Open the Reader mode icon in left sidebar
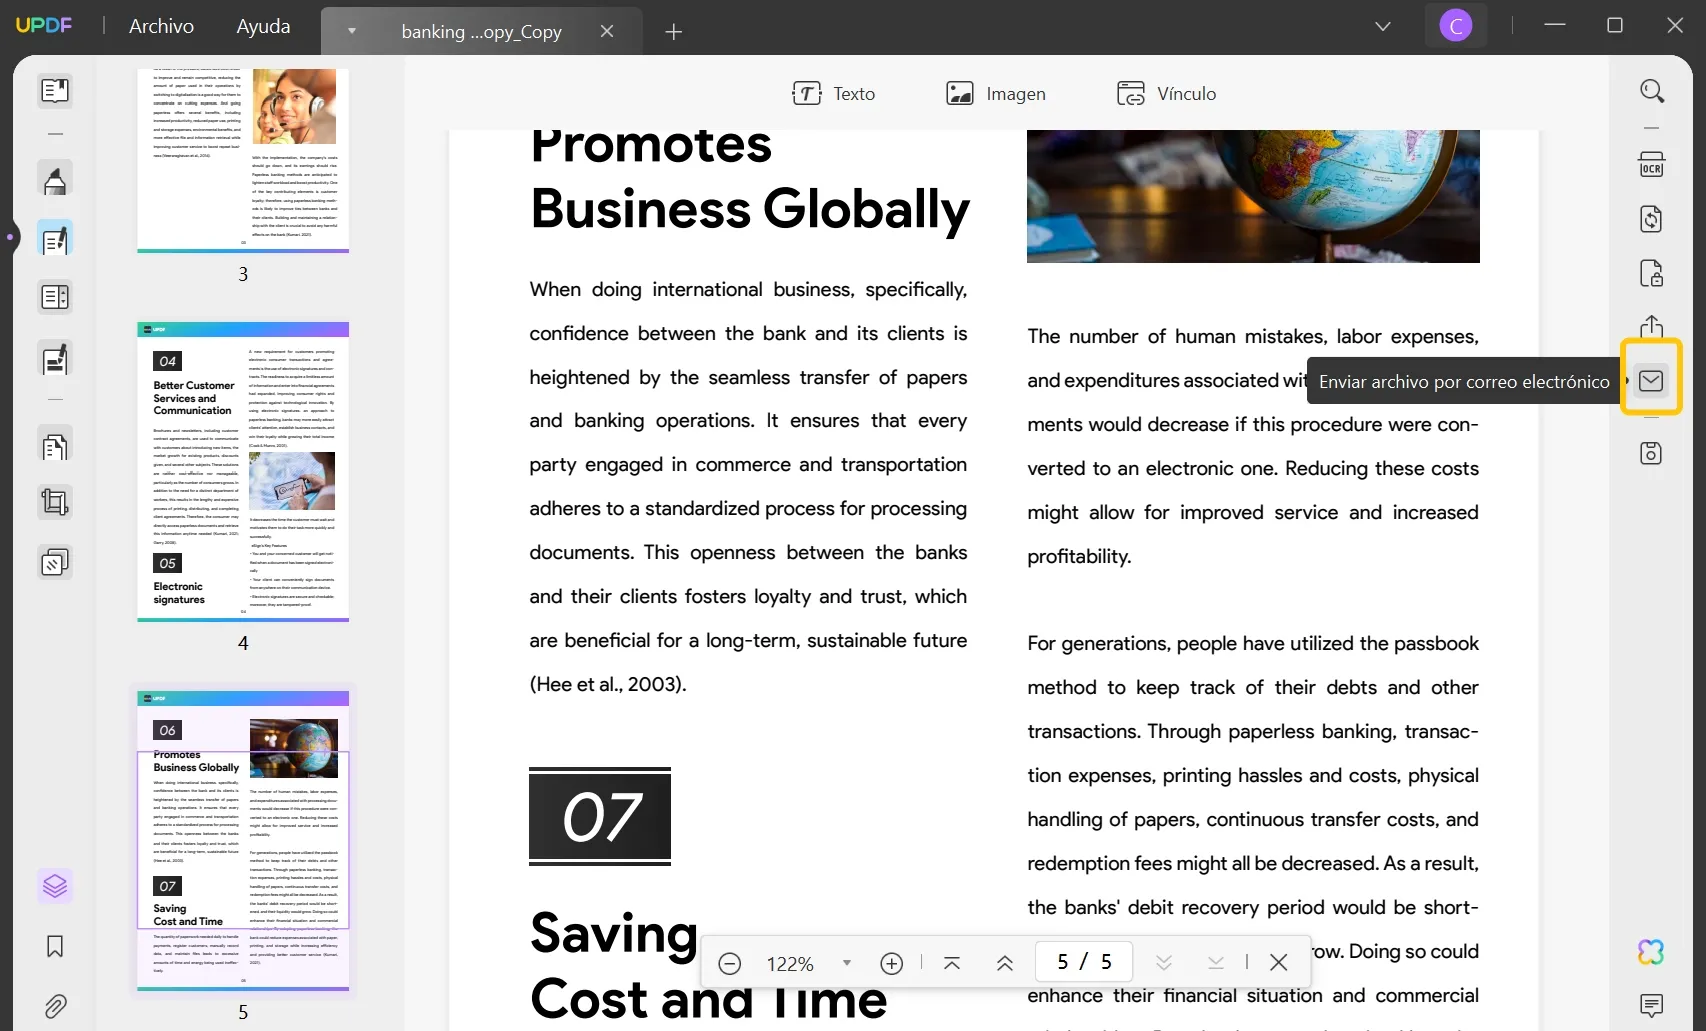The image size is (1706, 1031). pyautogui.click(x=55, y=91)
